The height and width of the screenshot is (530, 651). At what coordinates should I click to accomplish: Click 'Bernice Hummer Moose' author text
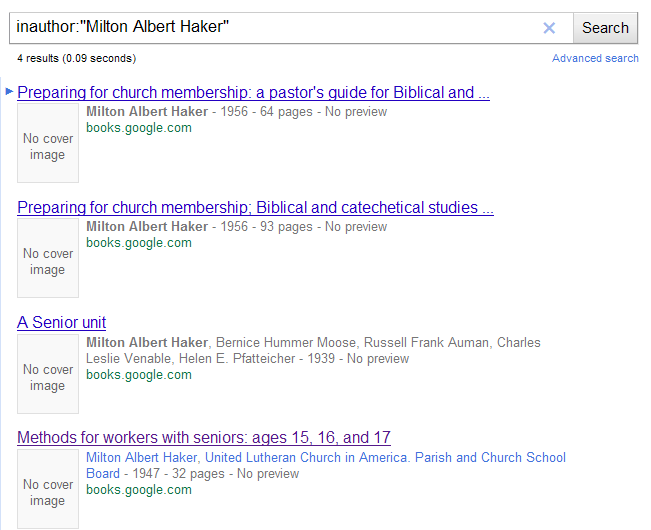(x=286, y=342)
